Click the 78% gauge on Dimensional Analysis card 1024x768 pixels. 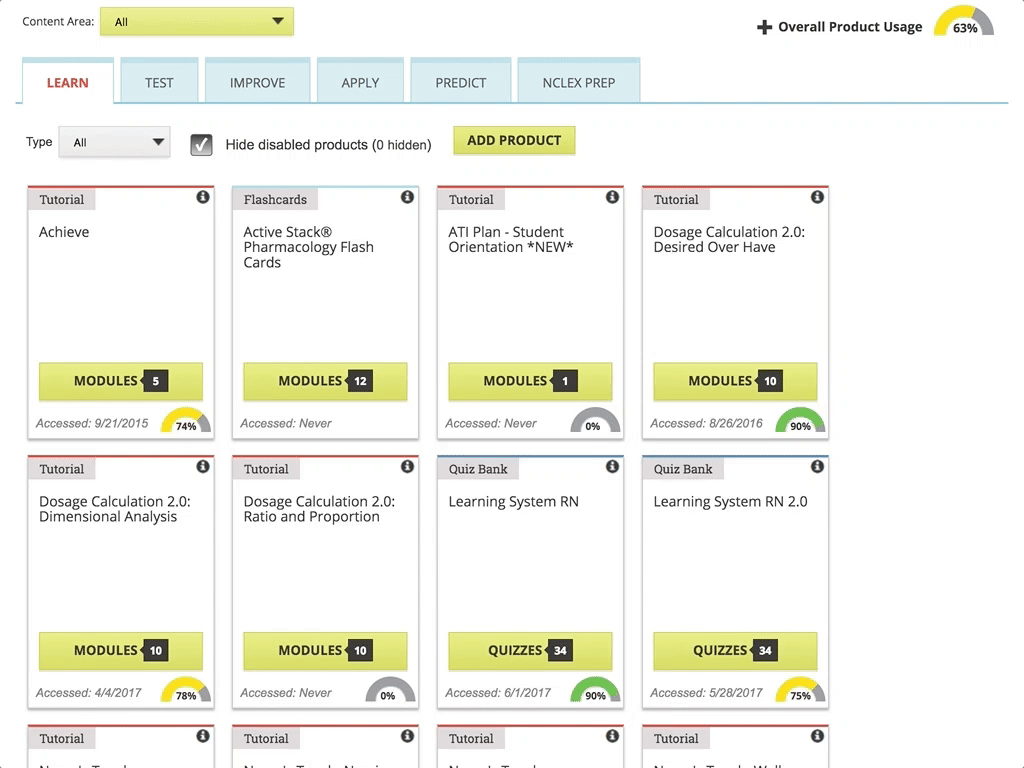[186, 690]
